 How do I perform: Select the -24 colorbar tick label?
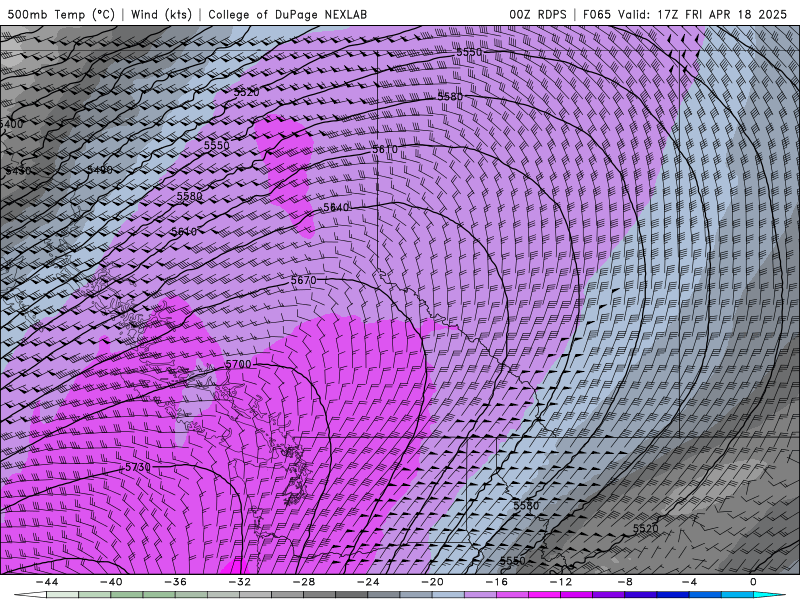coord(368,582)
